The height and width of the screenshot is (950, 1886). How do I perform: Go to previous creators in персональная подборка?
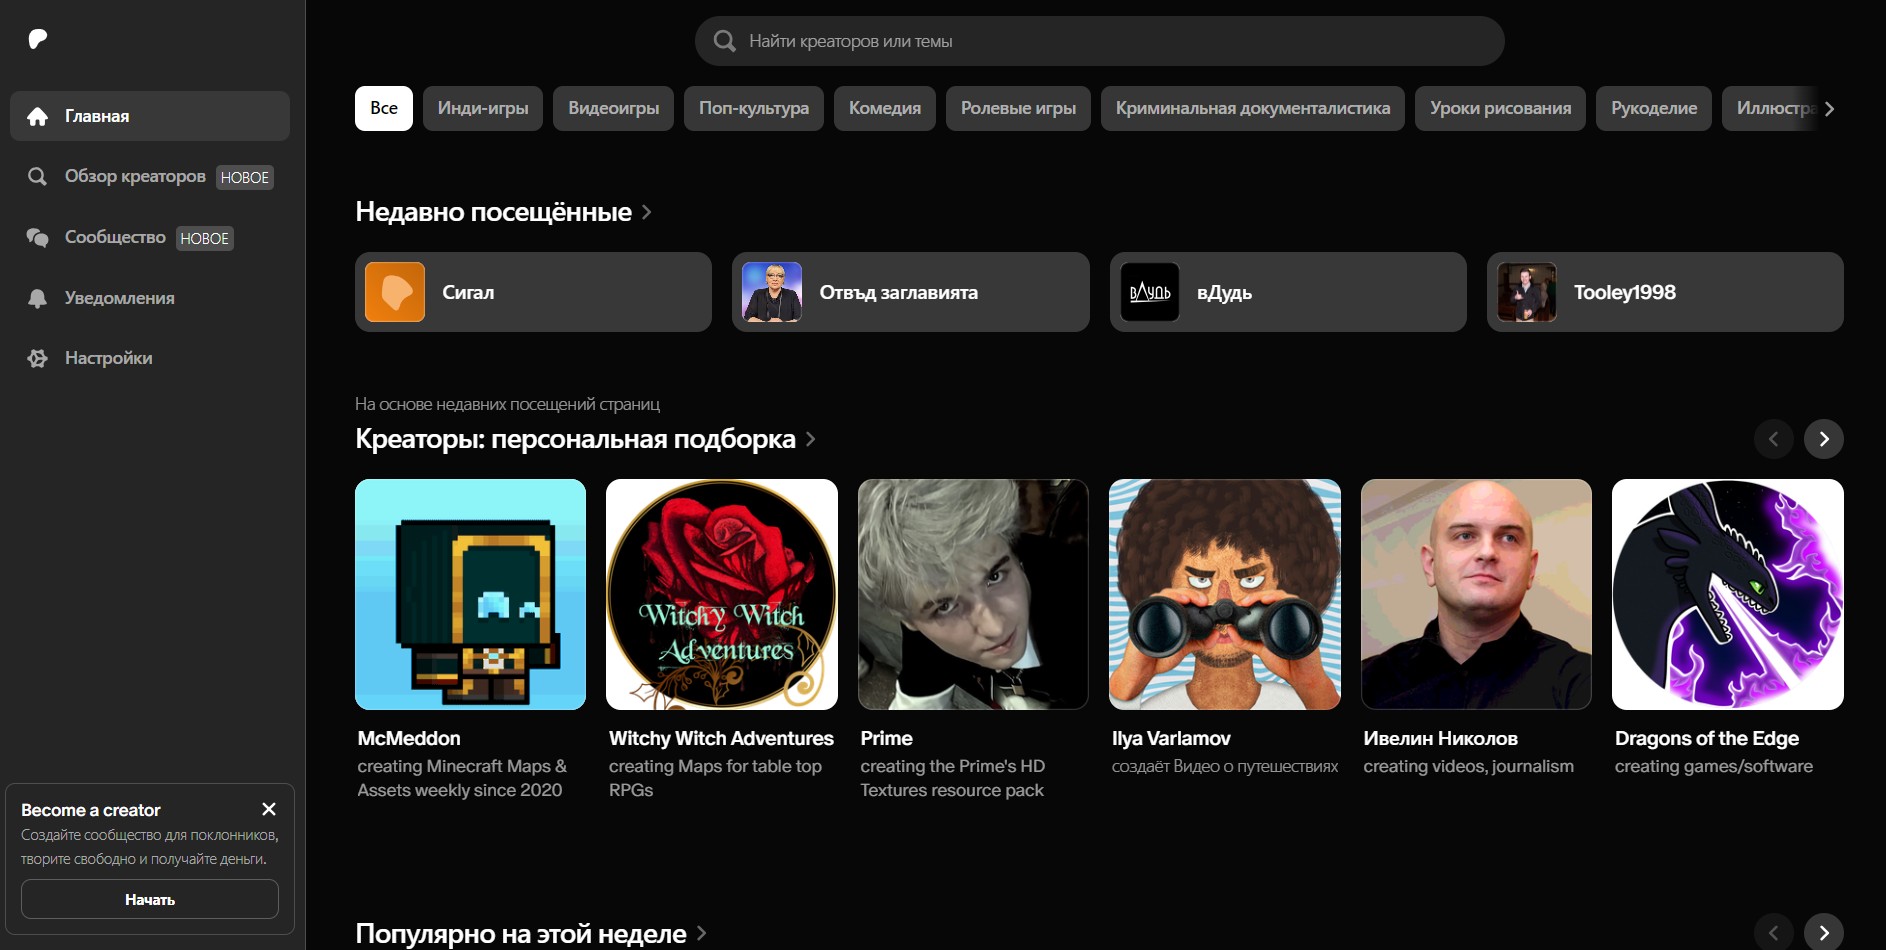tap(1774, 439)
